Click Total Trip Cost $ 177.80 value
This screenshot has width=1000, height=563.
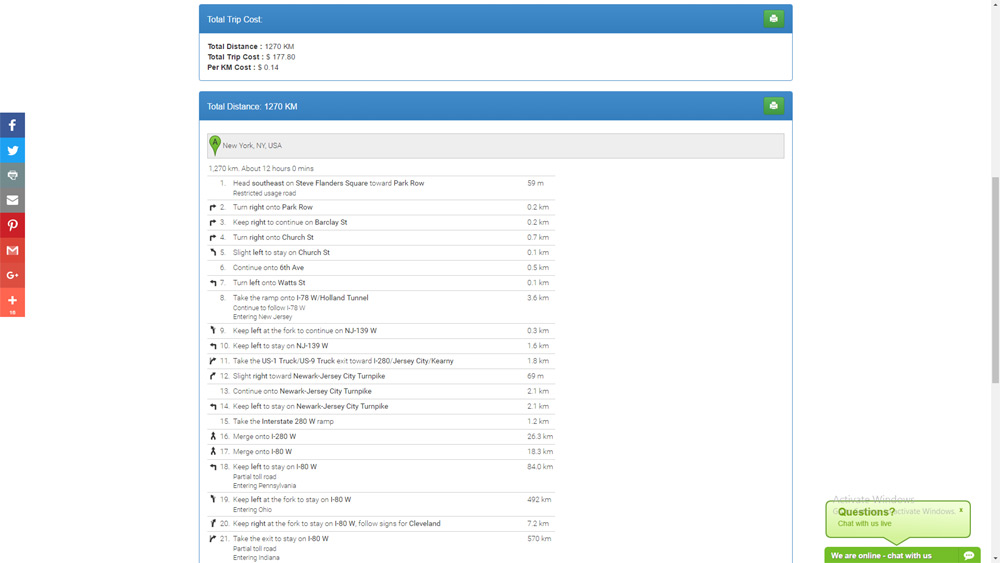coord(281,57)
